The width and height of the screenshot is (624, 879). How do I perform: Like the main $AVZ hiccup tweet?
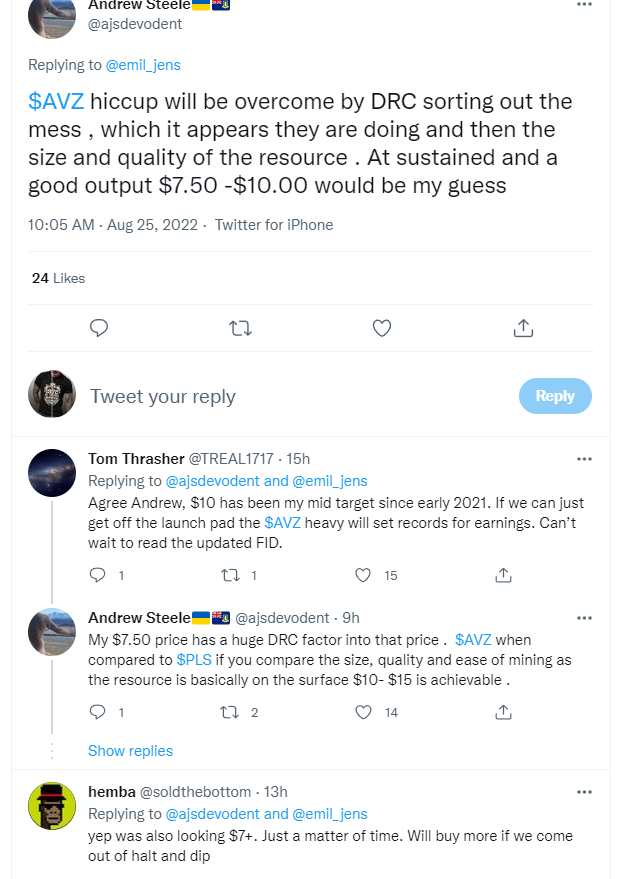click(x=381, y=328)
